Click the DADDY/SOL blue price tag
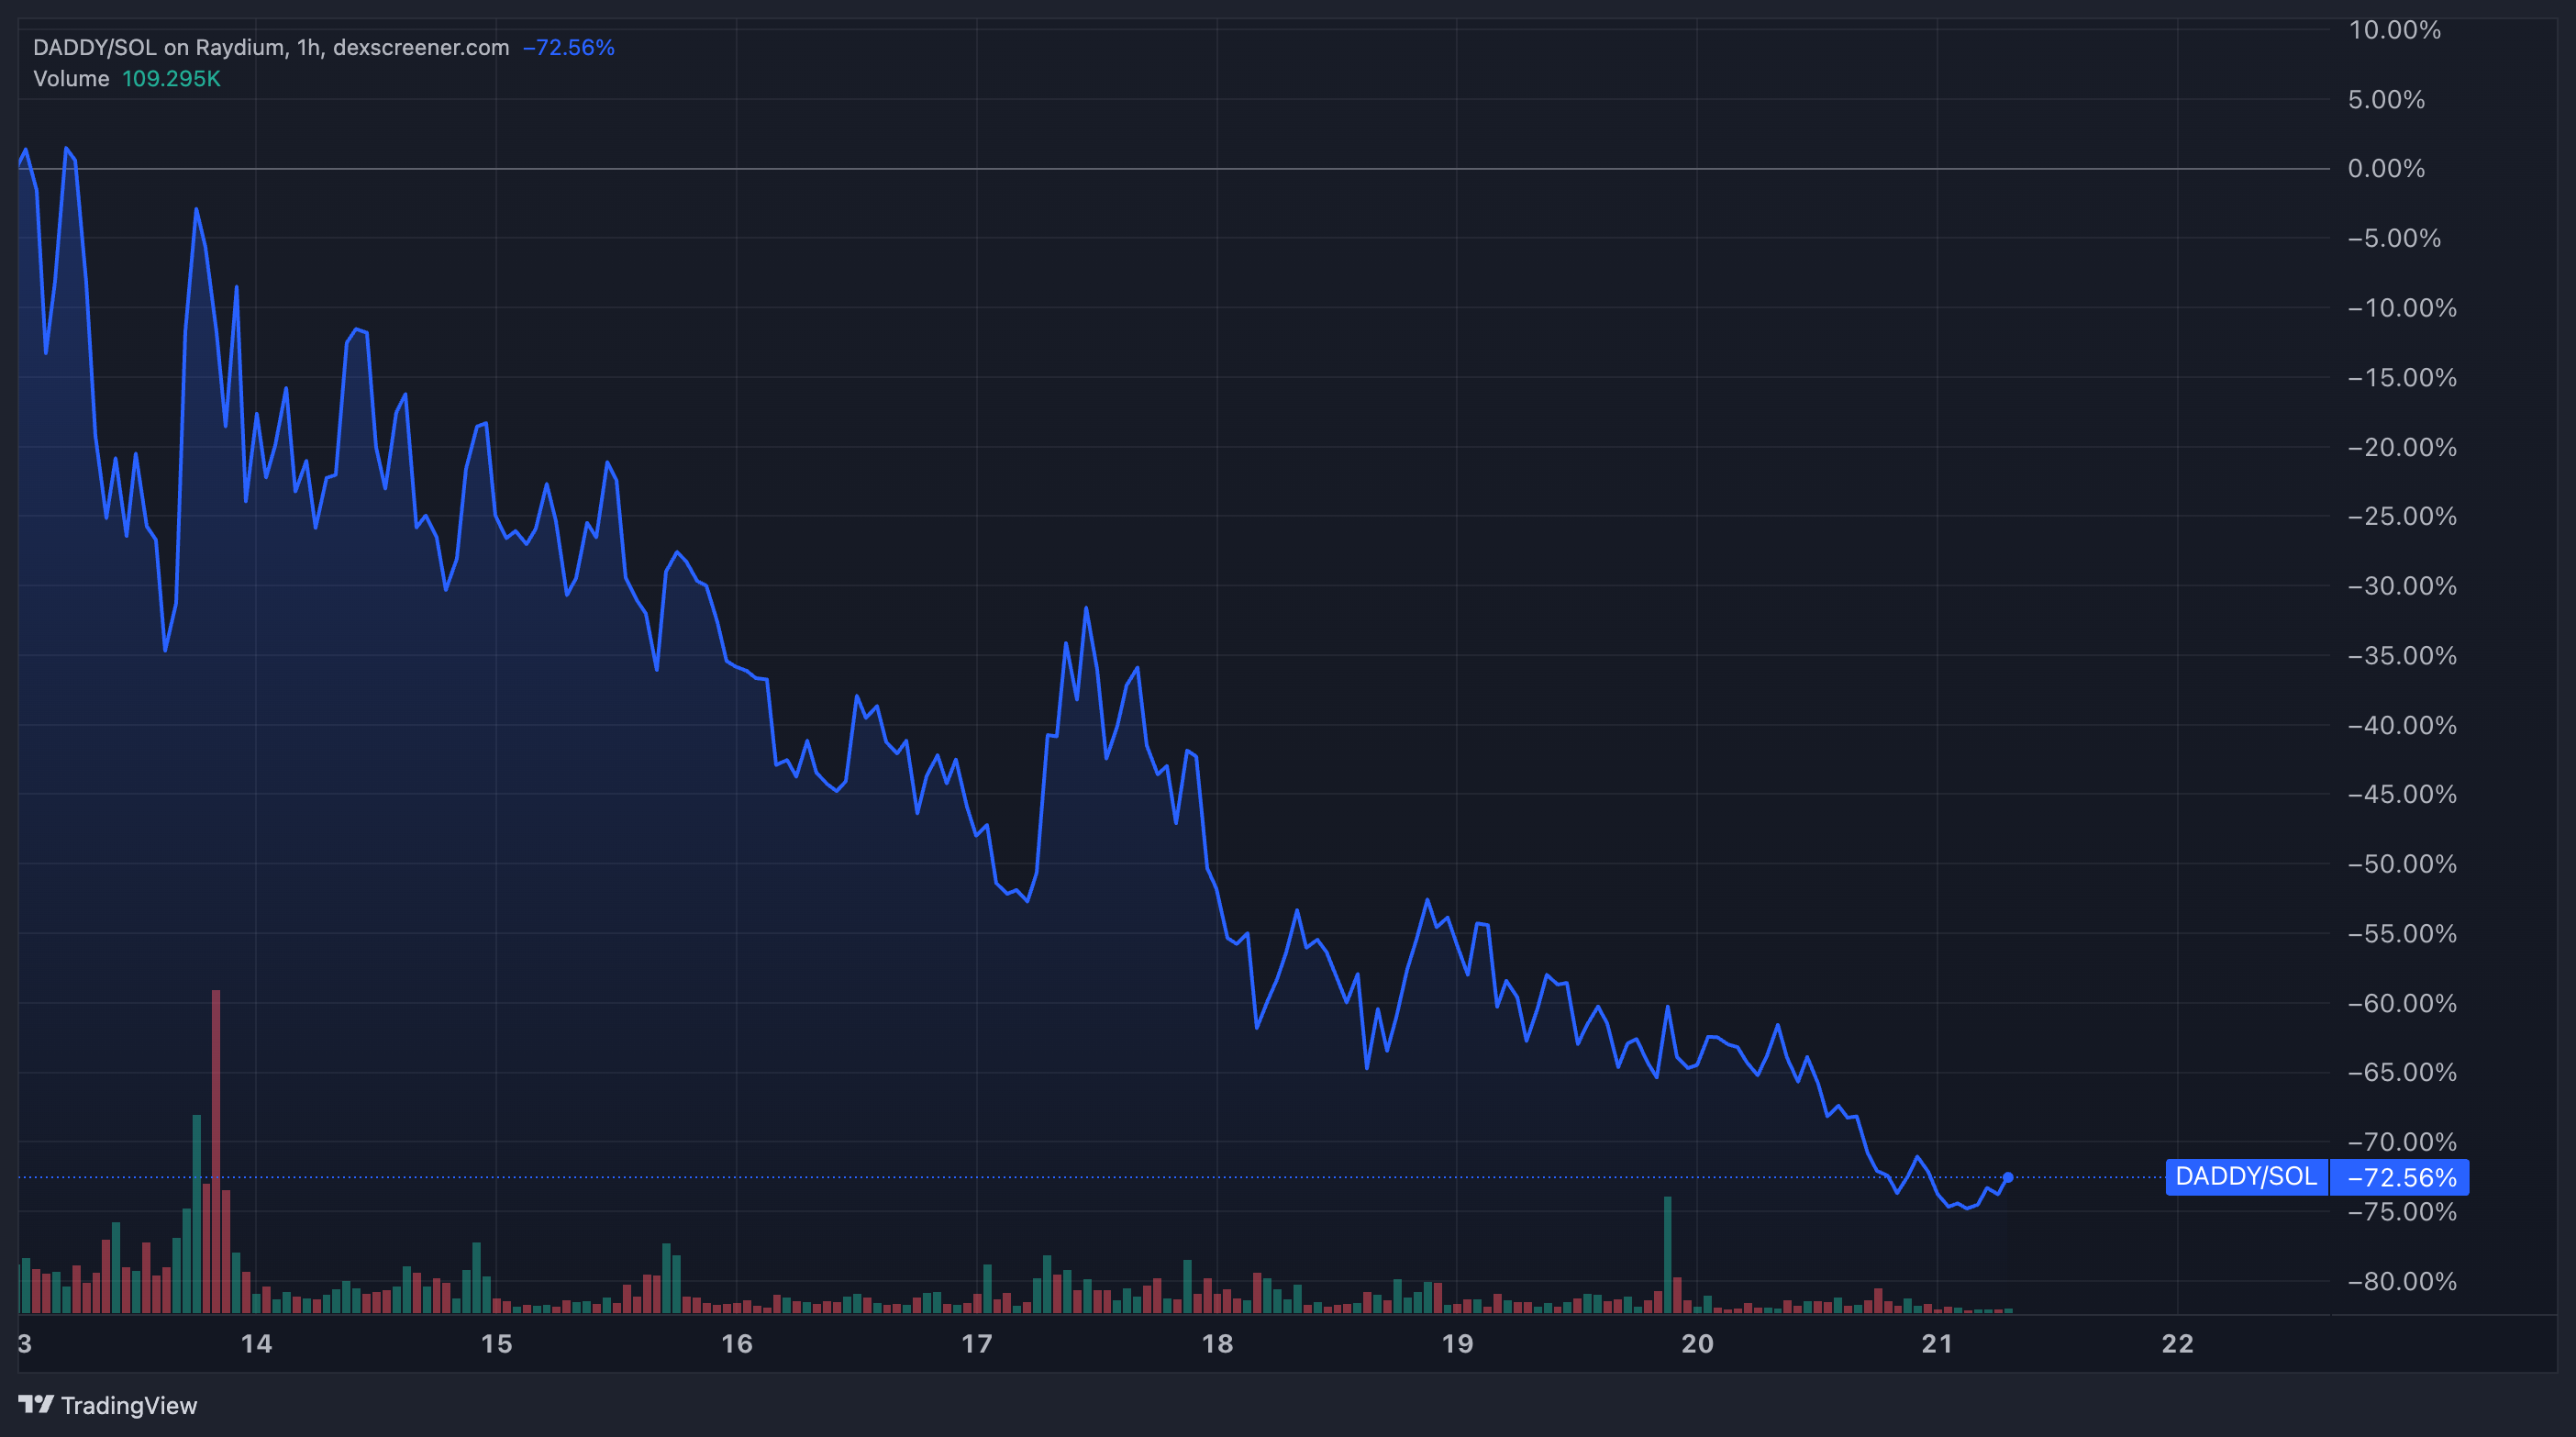The height and width of the screenshot is (1437, 2576). [x=2245, y=1176]
